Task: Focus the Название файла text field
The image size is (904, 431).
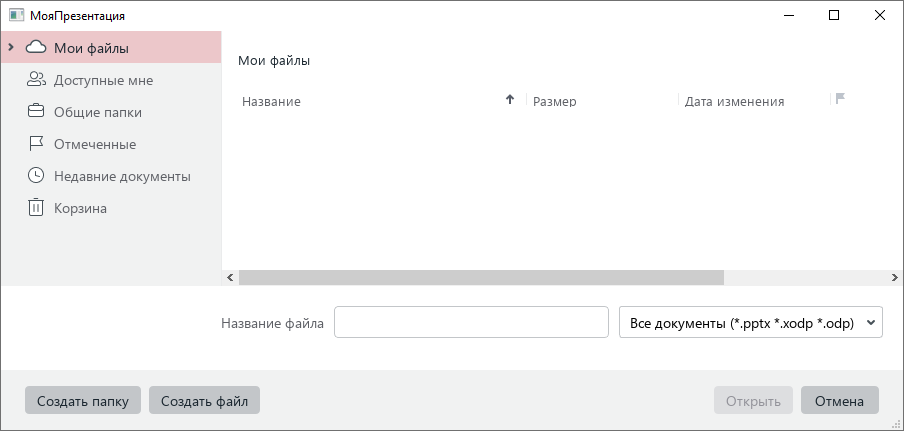Action: click(471, 323)
